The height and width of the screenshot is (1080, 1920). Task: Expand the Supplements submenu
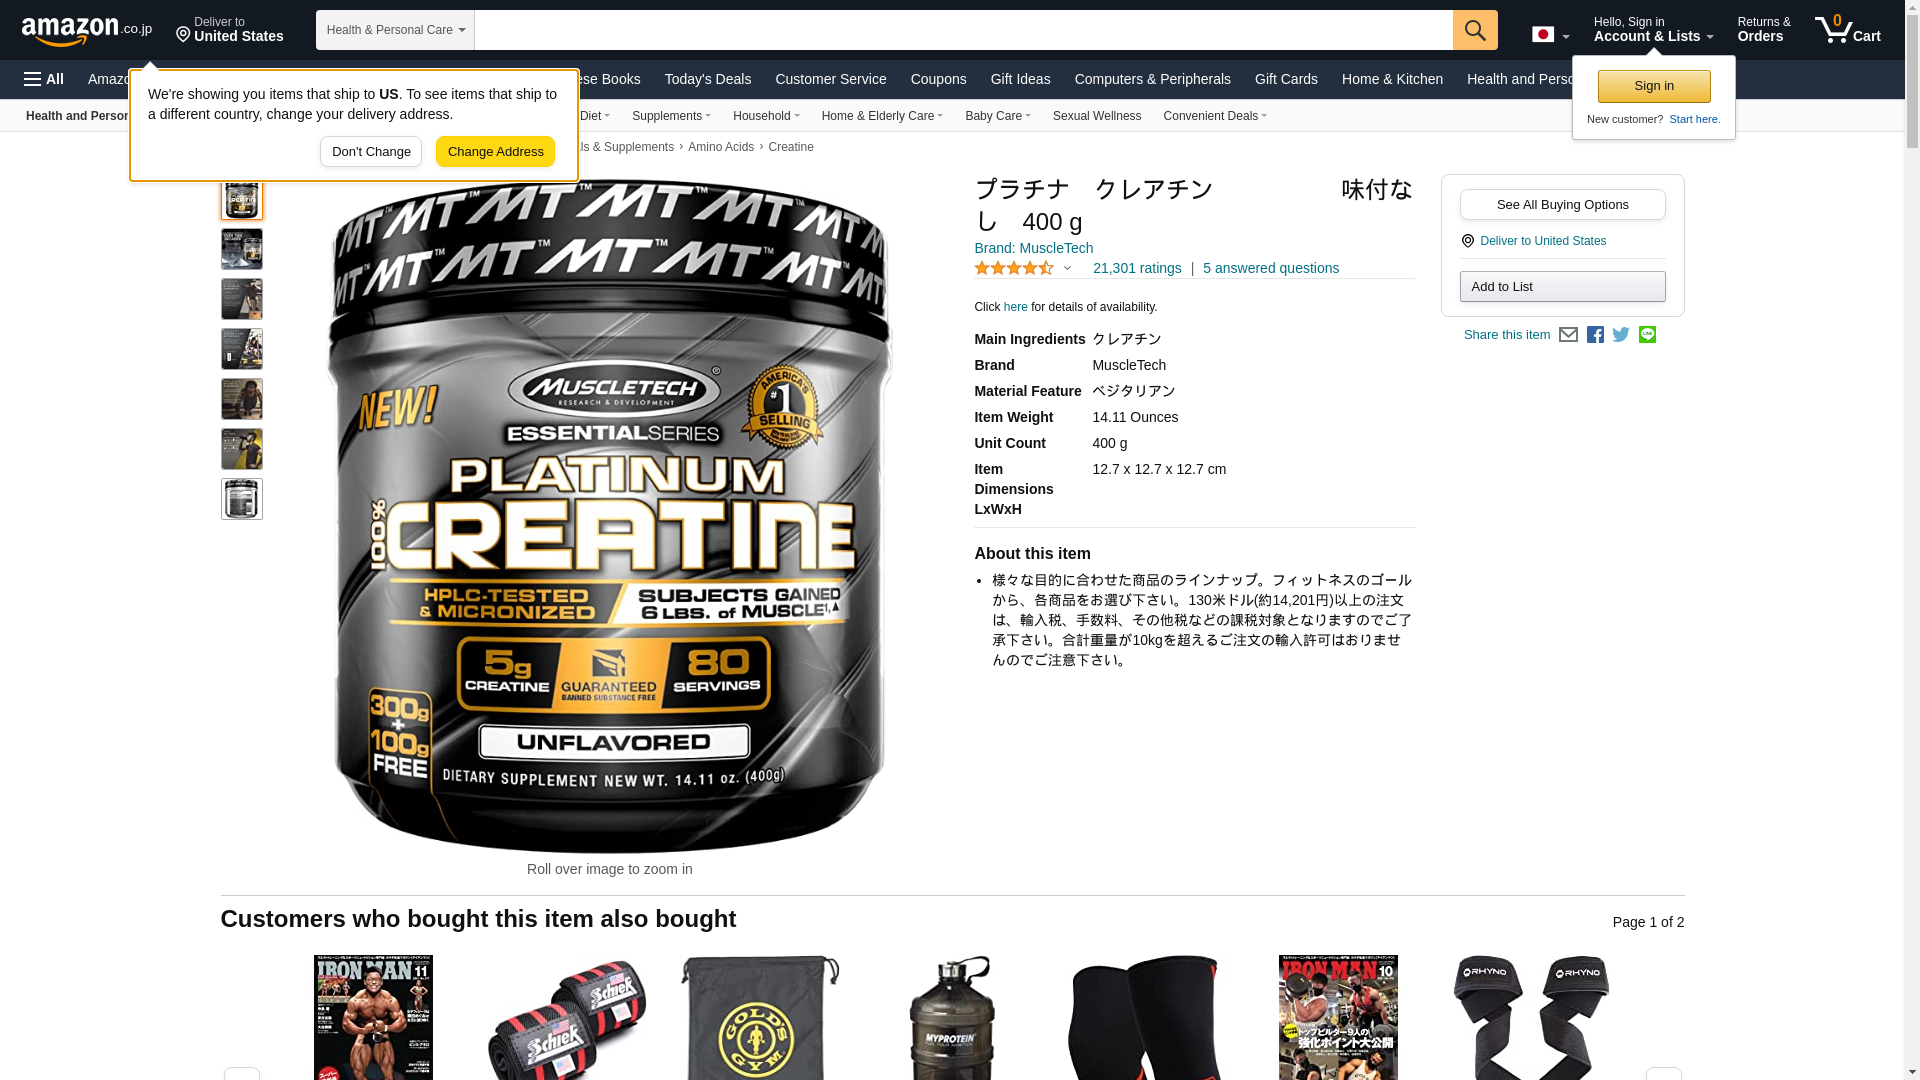(671, 116)
